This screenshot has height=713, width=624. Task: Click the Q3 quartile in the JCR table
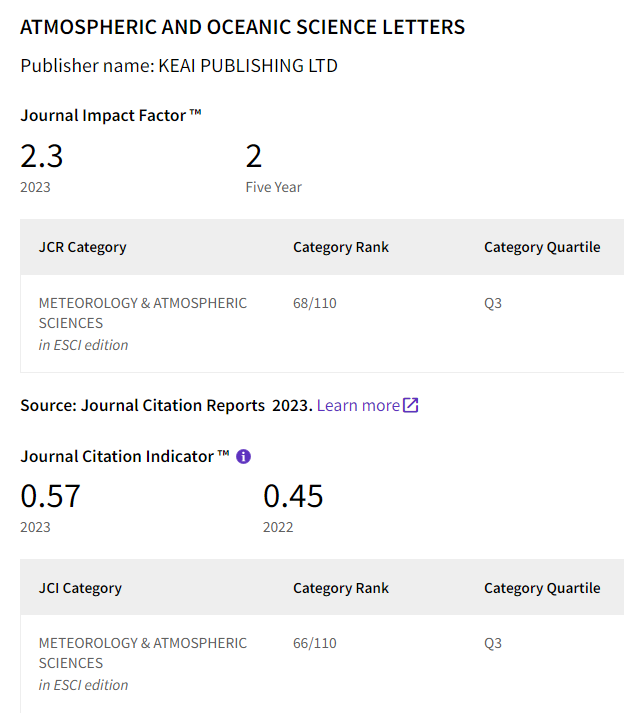pyautogui.click(x=493, y=303)
